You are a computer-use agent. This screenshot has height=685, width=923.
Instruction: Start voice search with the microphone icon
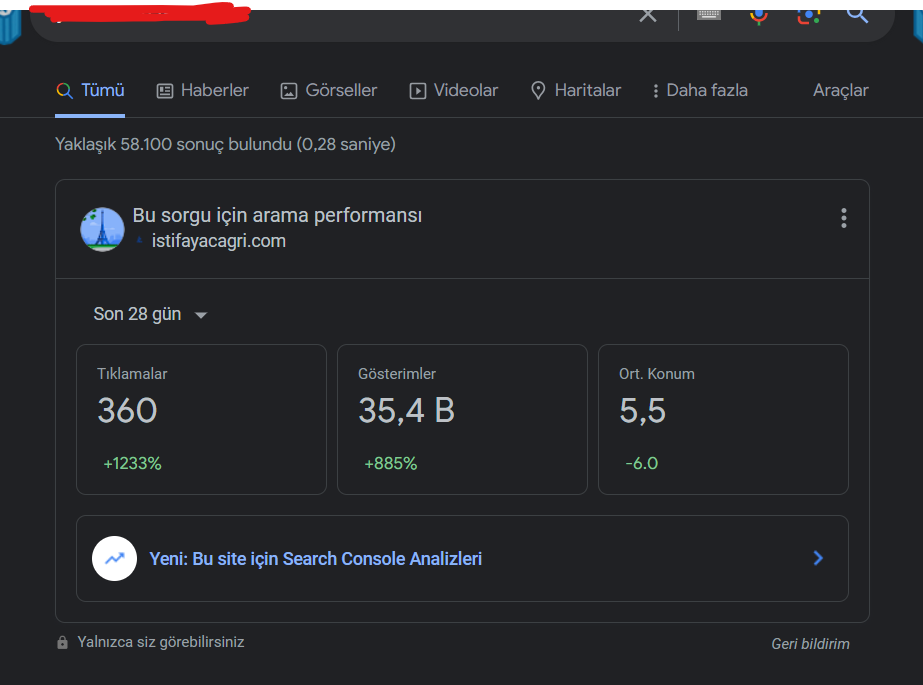[x=759, y=17]
